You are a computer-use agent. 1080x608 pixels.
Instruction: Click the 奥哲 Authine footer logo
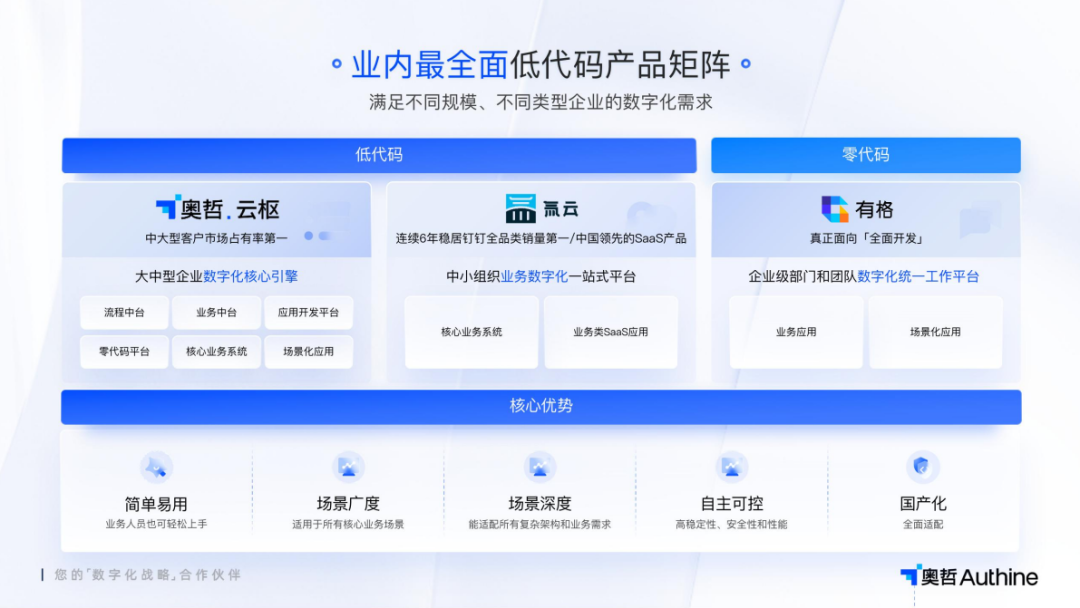[968, 576]
